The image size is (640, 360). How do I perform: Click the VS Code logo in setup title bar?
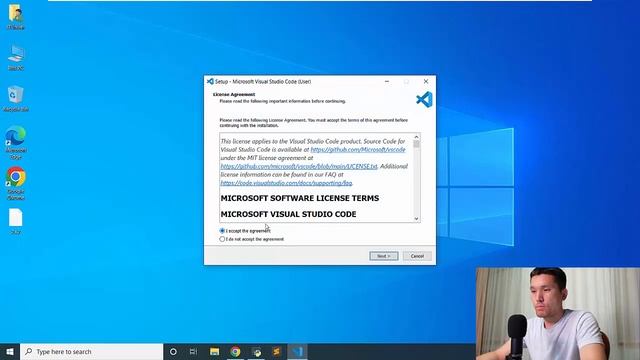pyautogui.click(x=210, y=82)
